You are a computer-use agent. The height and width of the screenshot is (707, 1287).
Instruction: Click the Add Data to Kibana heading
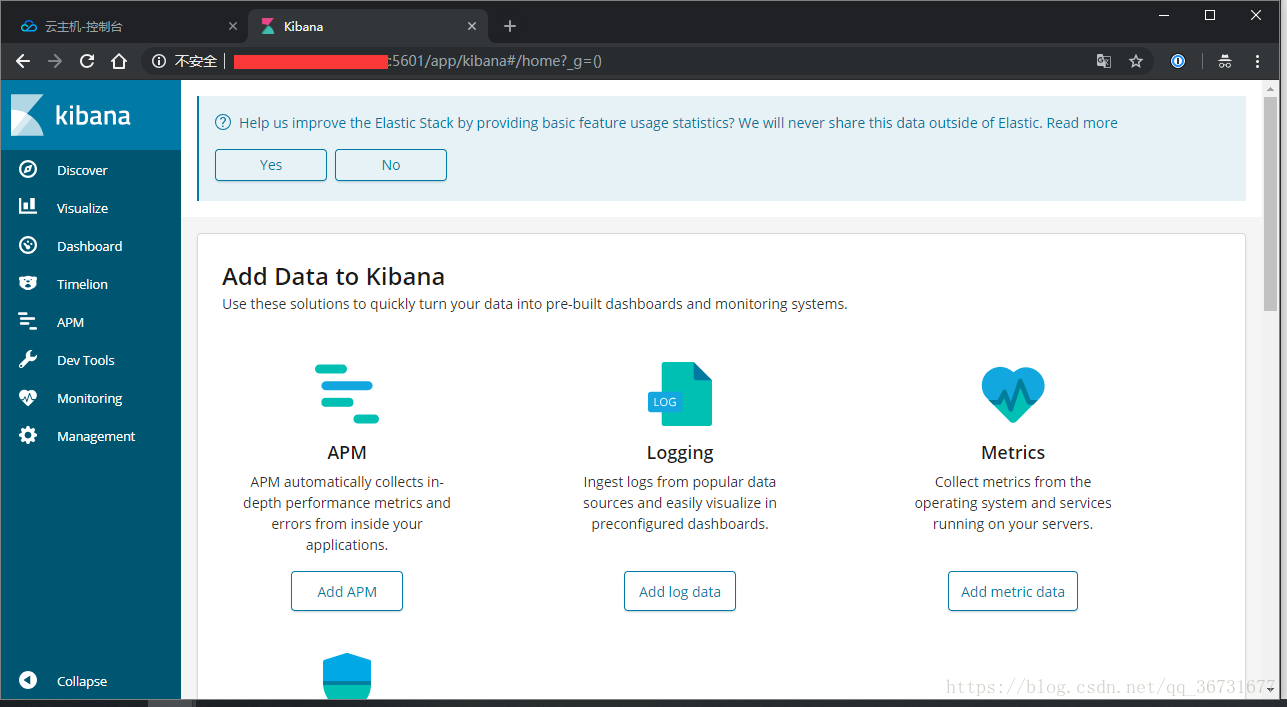(x=333, y=276)
